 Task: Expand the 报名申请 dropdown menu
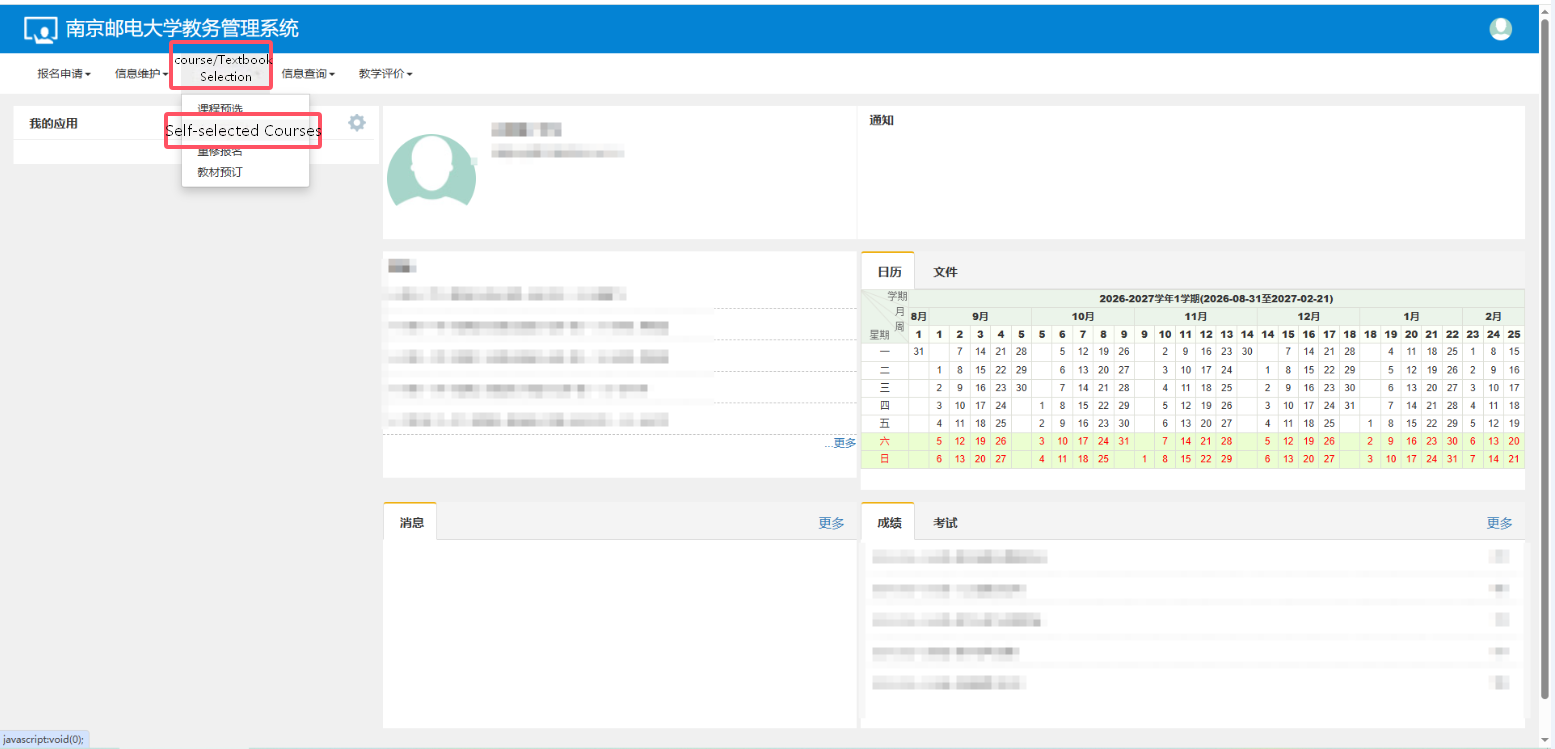tap(64, 73)
